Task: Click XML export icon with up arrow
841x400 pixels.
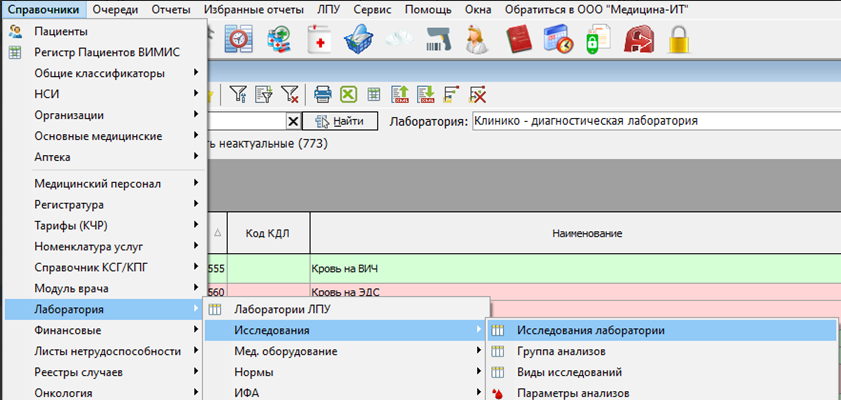Action: 400,95
